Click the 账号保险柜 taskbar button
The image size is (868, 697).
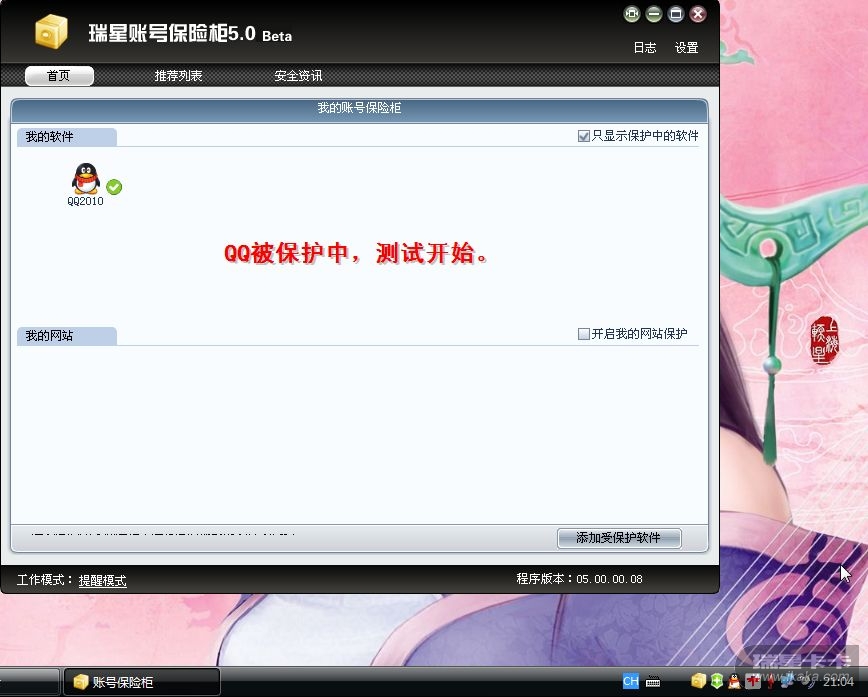pos(142,682)
